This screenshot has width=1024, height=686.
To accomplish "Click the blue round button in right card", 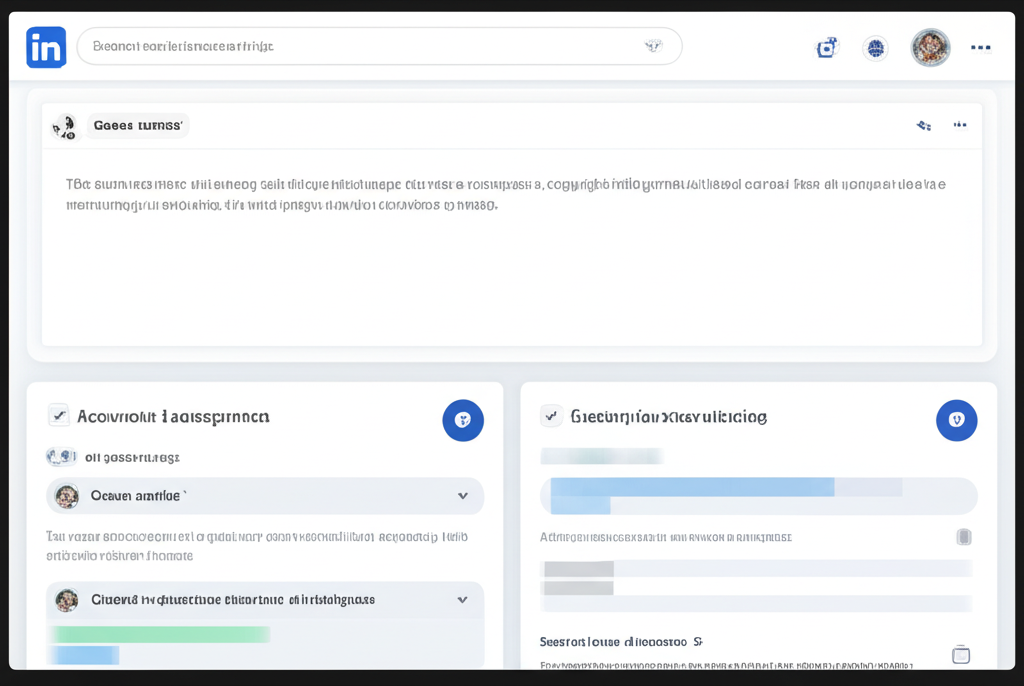I will (957, 420).
